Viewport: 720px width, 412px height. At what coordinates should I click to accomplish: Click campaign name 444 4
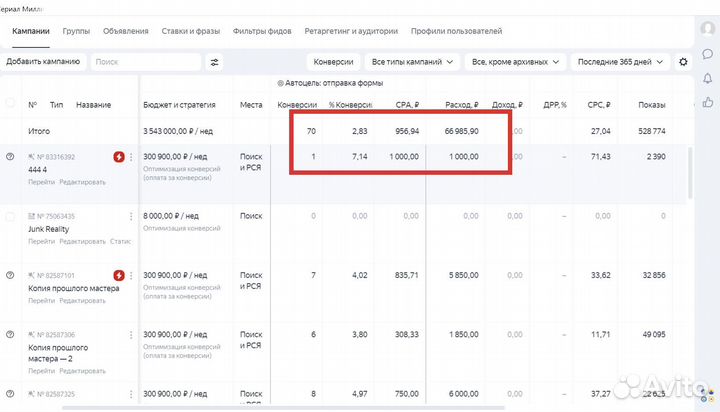point(38,170)
